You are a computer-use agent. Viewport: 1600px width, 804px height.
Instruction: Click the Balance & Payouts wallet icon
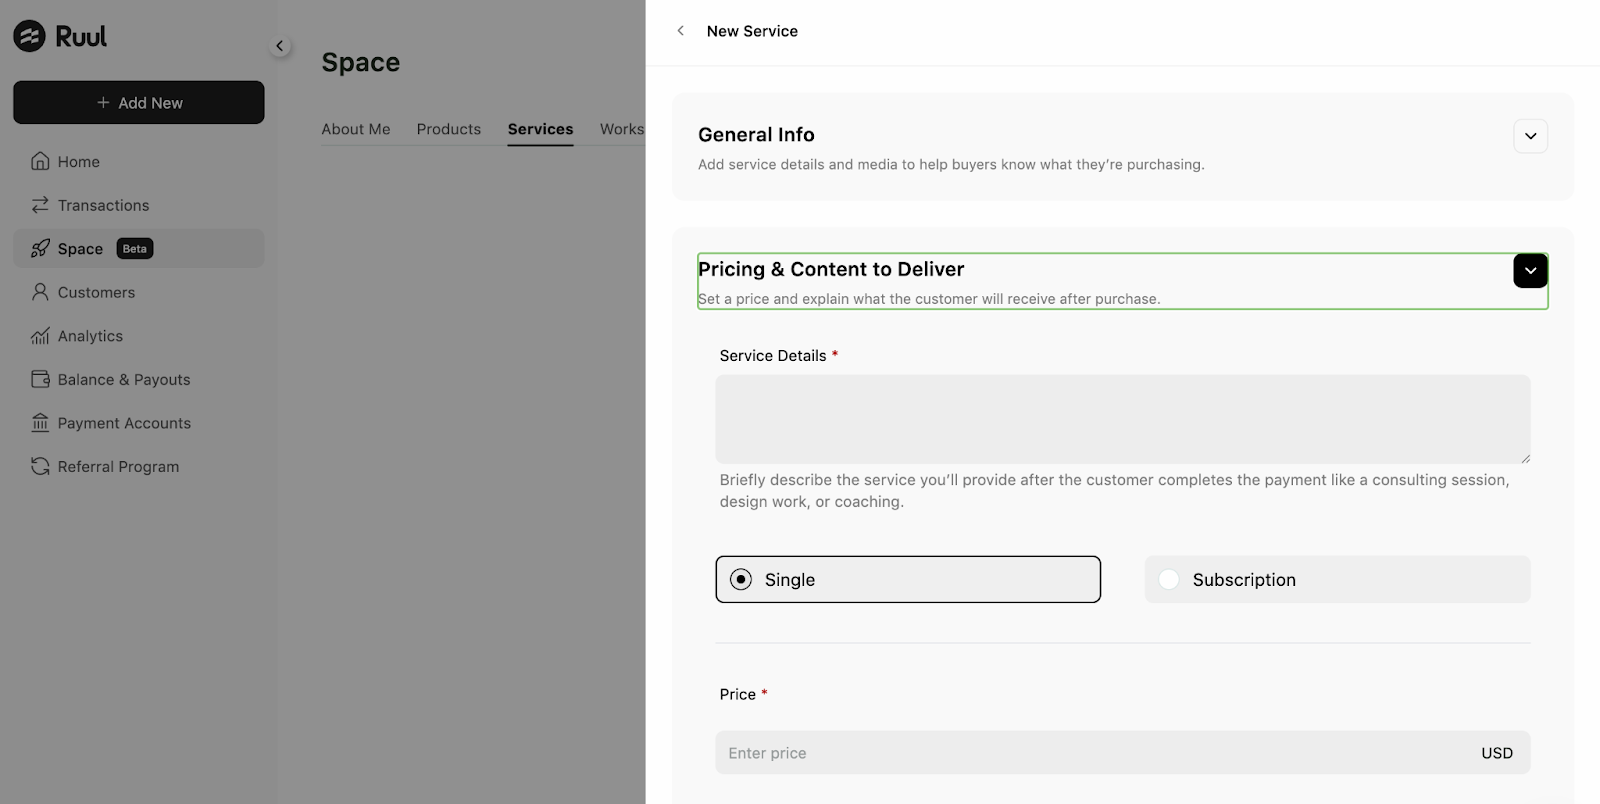[x=40, y=379]
